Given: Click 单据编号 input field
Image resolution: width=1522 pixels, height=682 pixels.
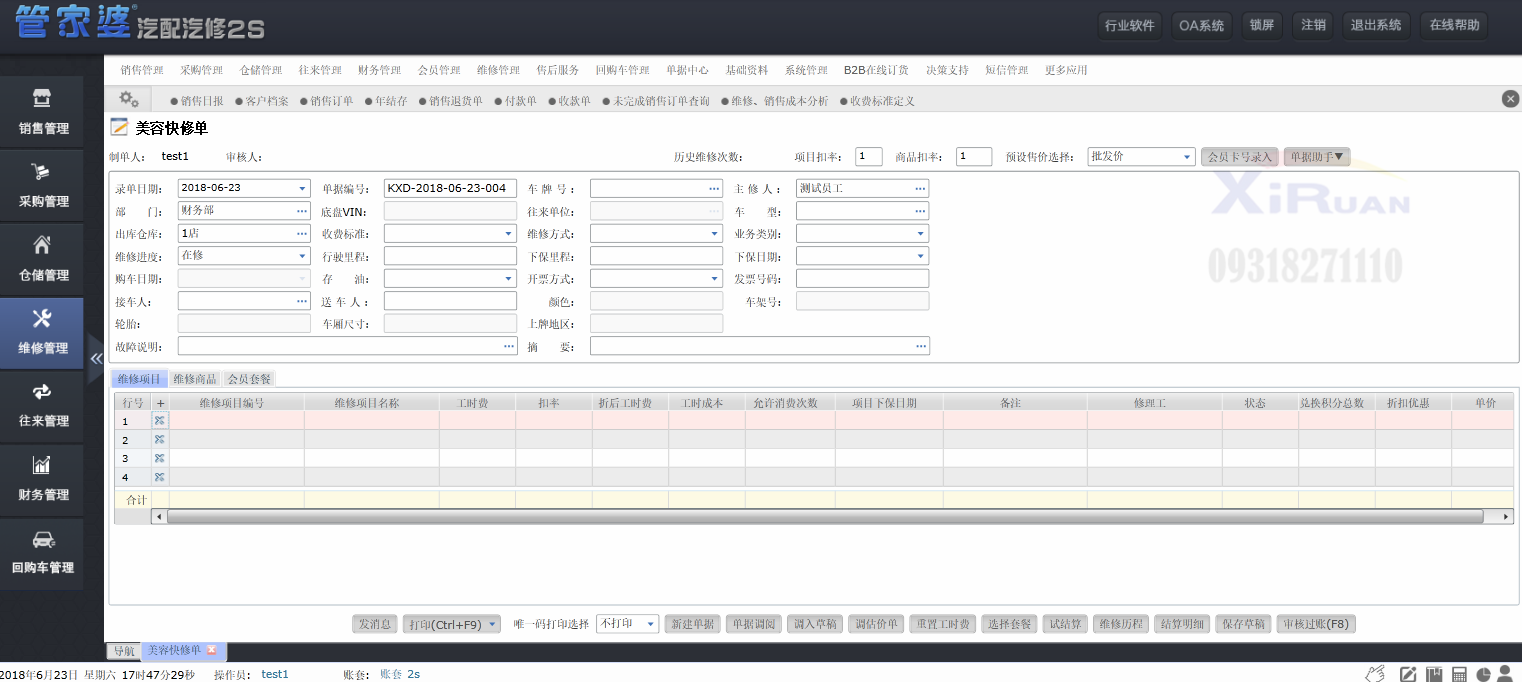Looking at the screenshot, I should coord(450,188).
